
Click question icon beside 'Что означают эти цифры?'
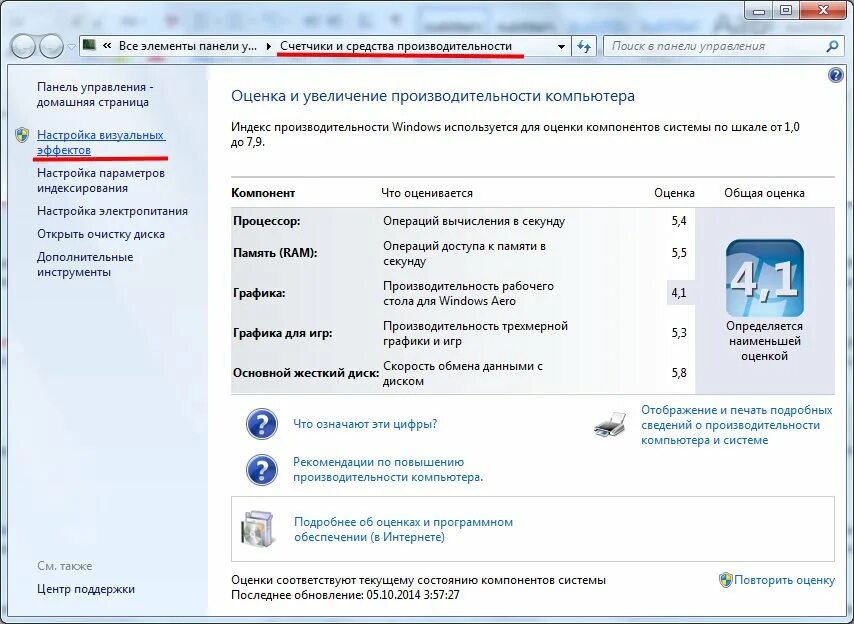click(262, 424)
